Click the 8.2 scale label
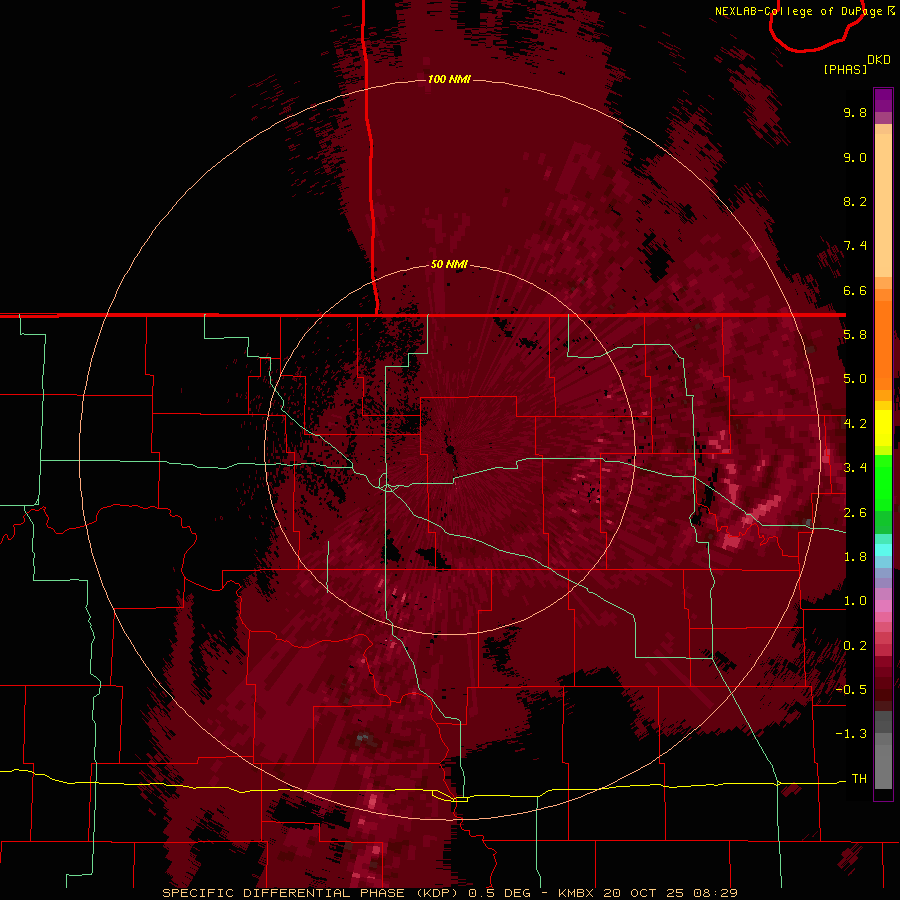 [x=855, y=201]
